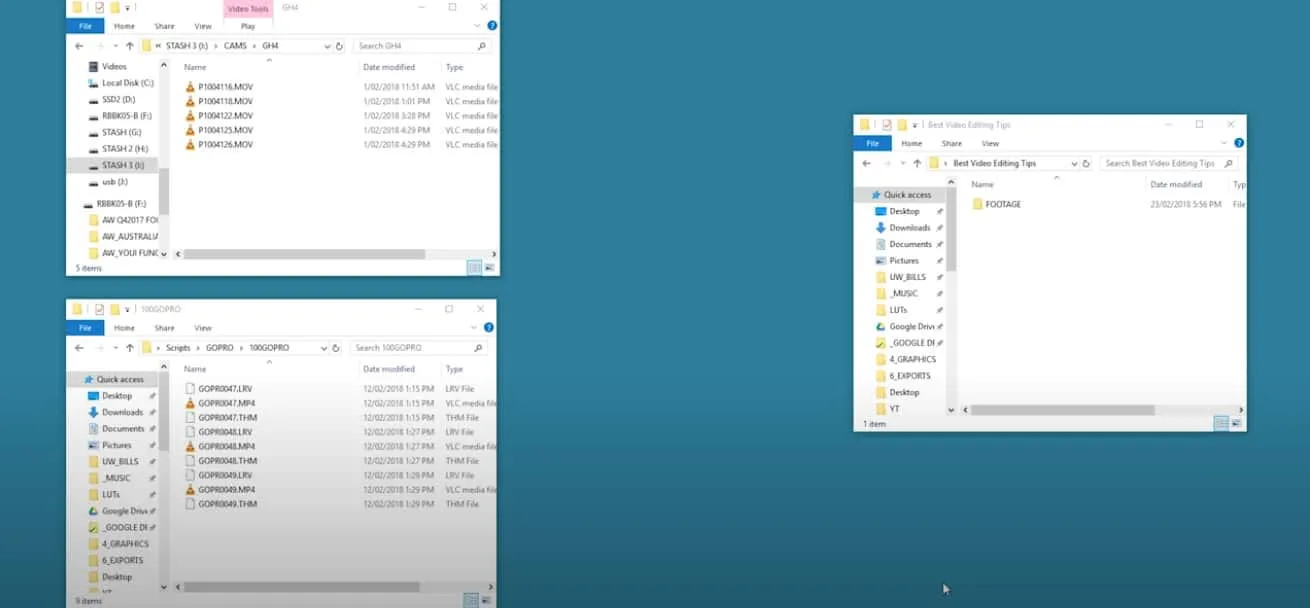Click the VLC icon of P1004116.MOV
This screenshot has width=1310, height=608.
pyautogui.click(x=190, y=87)
